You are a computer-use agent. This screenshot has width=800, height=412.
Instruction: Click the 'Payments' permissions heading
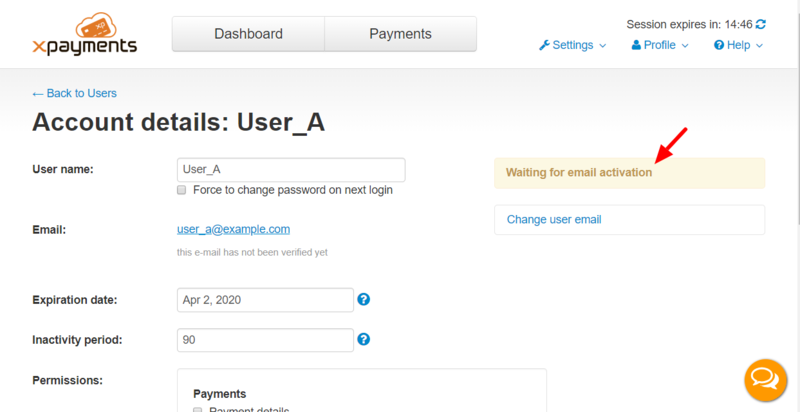[220, 394]
